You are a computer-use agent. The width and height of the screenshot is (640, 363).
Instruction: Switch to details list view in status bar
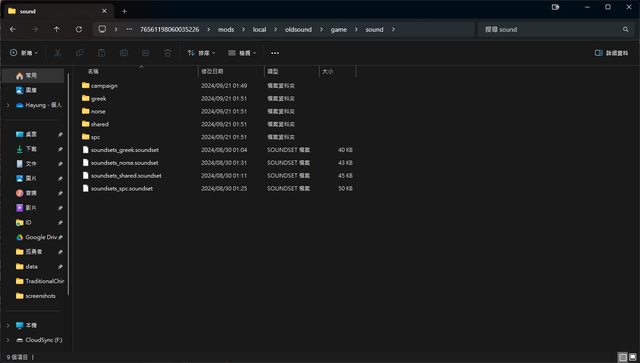pos(623,357)
